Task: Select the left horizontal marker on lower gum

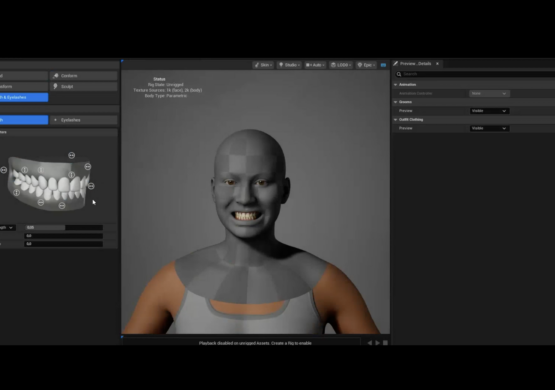Action: [41, 202]
